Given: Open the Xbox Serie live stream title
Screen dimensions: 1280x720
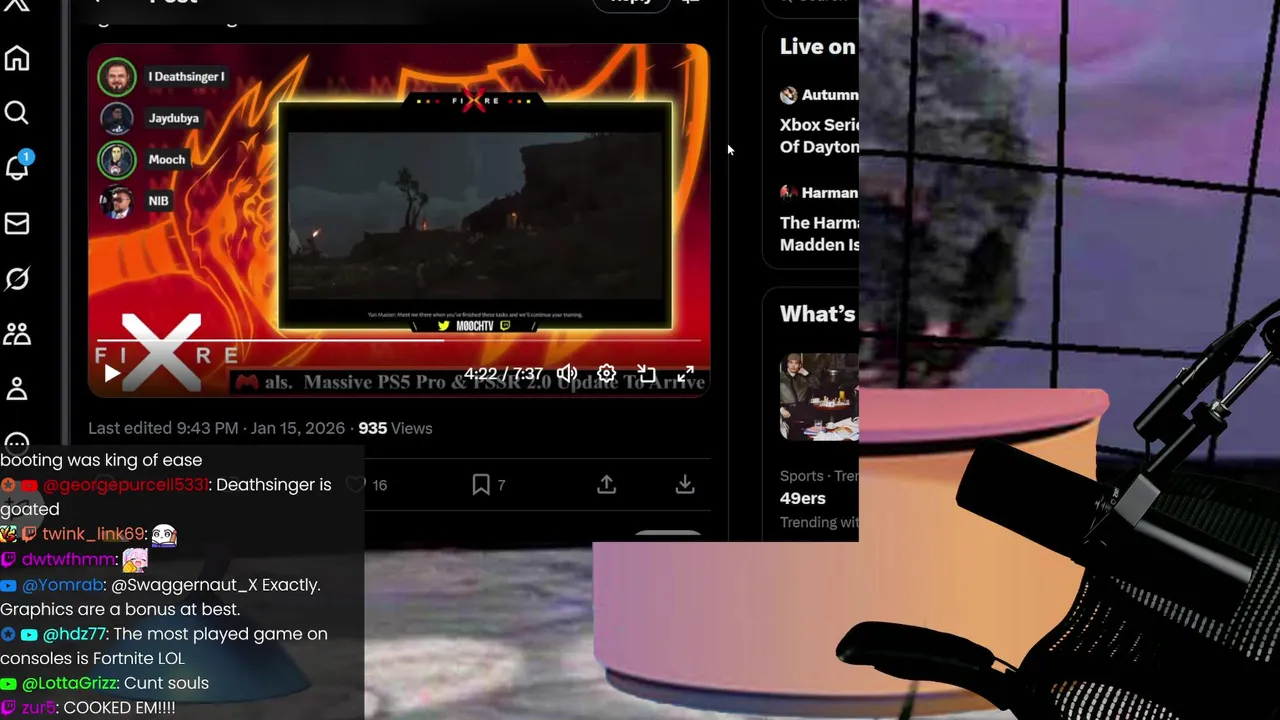Looking at the screenshot, I should pos(819,136).
